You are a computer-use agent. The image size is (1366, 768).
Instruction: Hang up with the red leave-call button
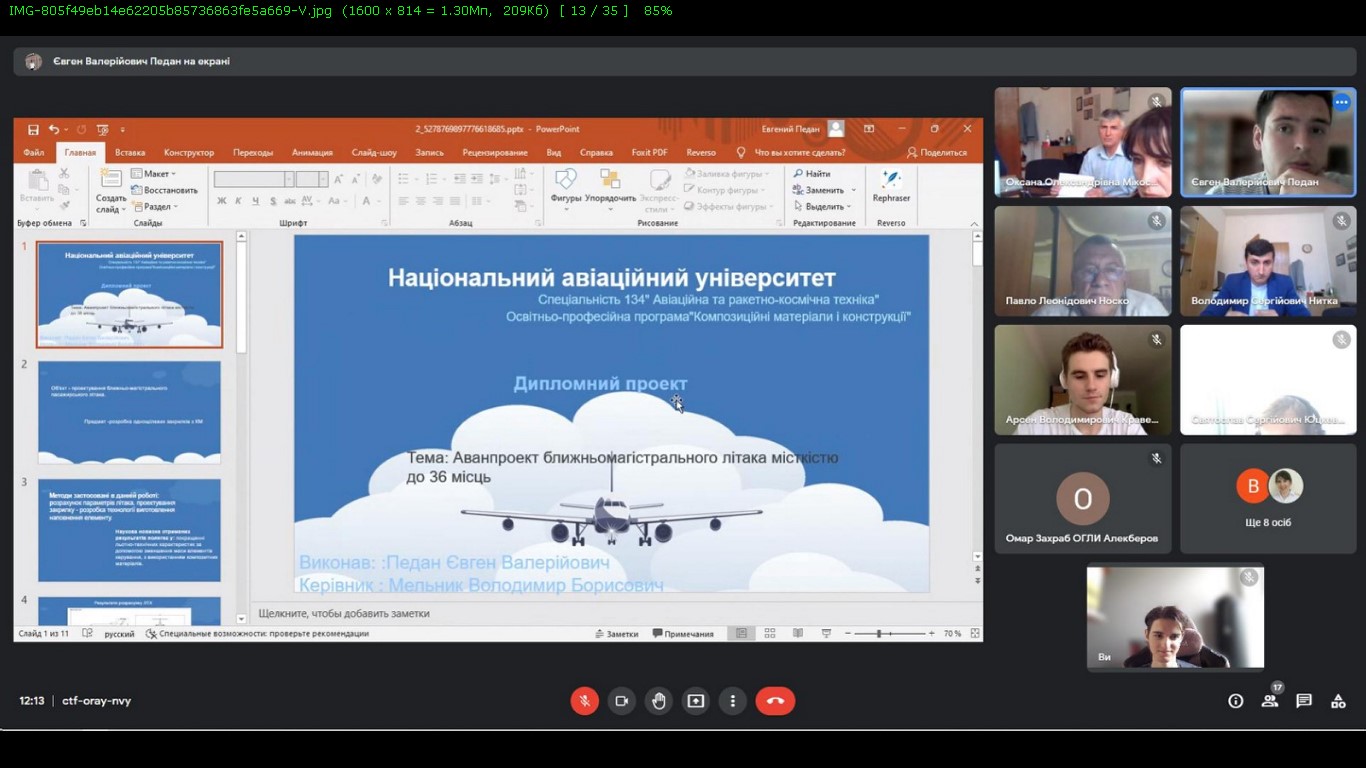(x=775, y=701)
